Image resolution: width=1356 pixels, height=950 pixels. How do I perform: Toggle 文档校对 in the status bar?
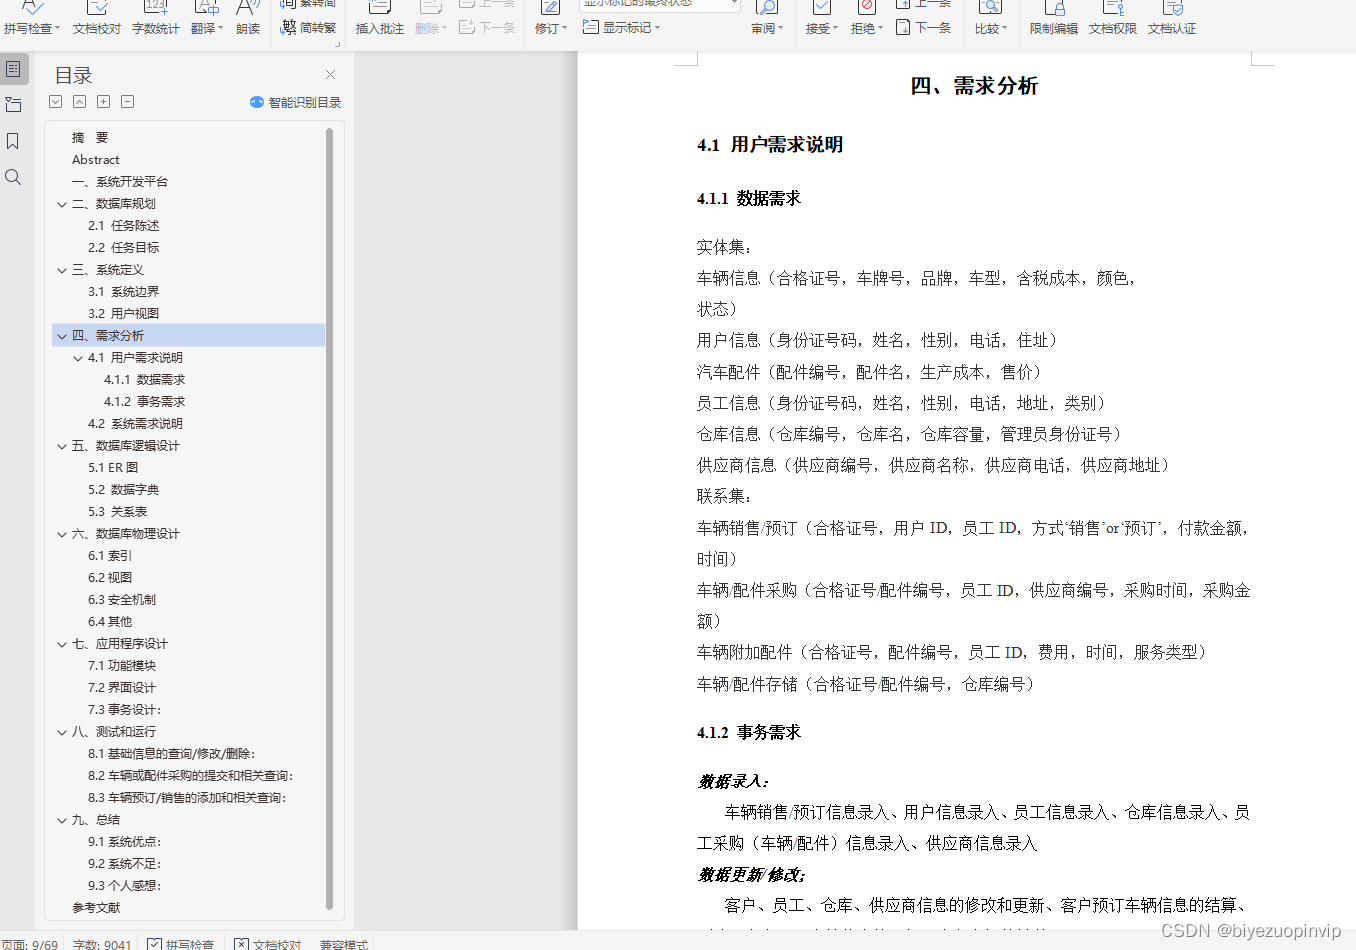point(268,944)
